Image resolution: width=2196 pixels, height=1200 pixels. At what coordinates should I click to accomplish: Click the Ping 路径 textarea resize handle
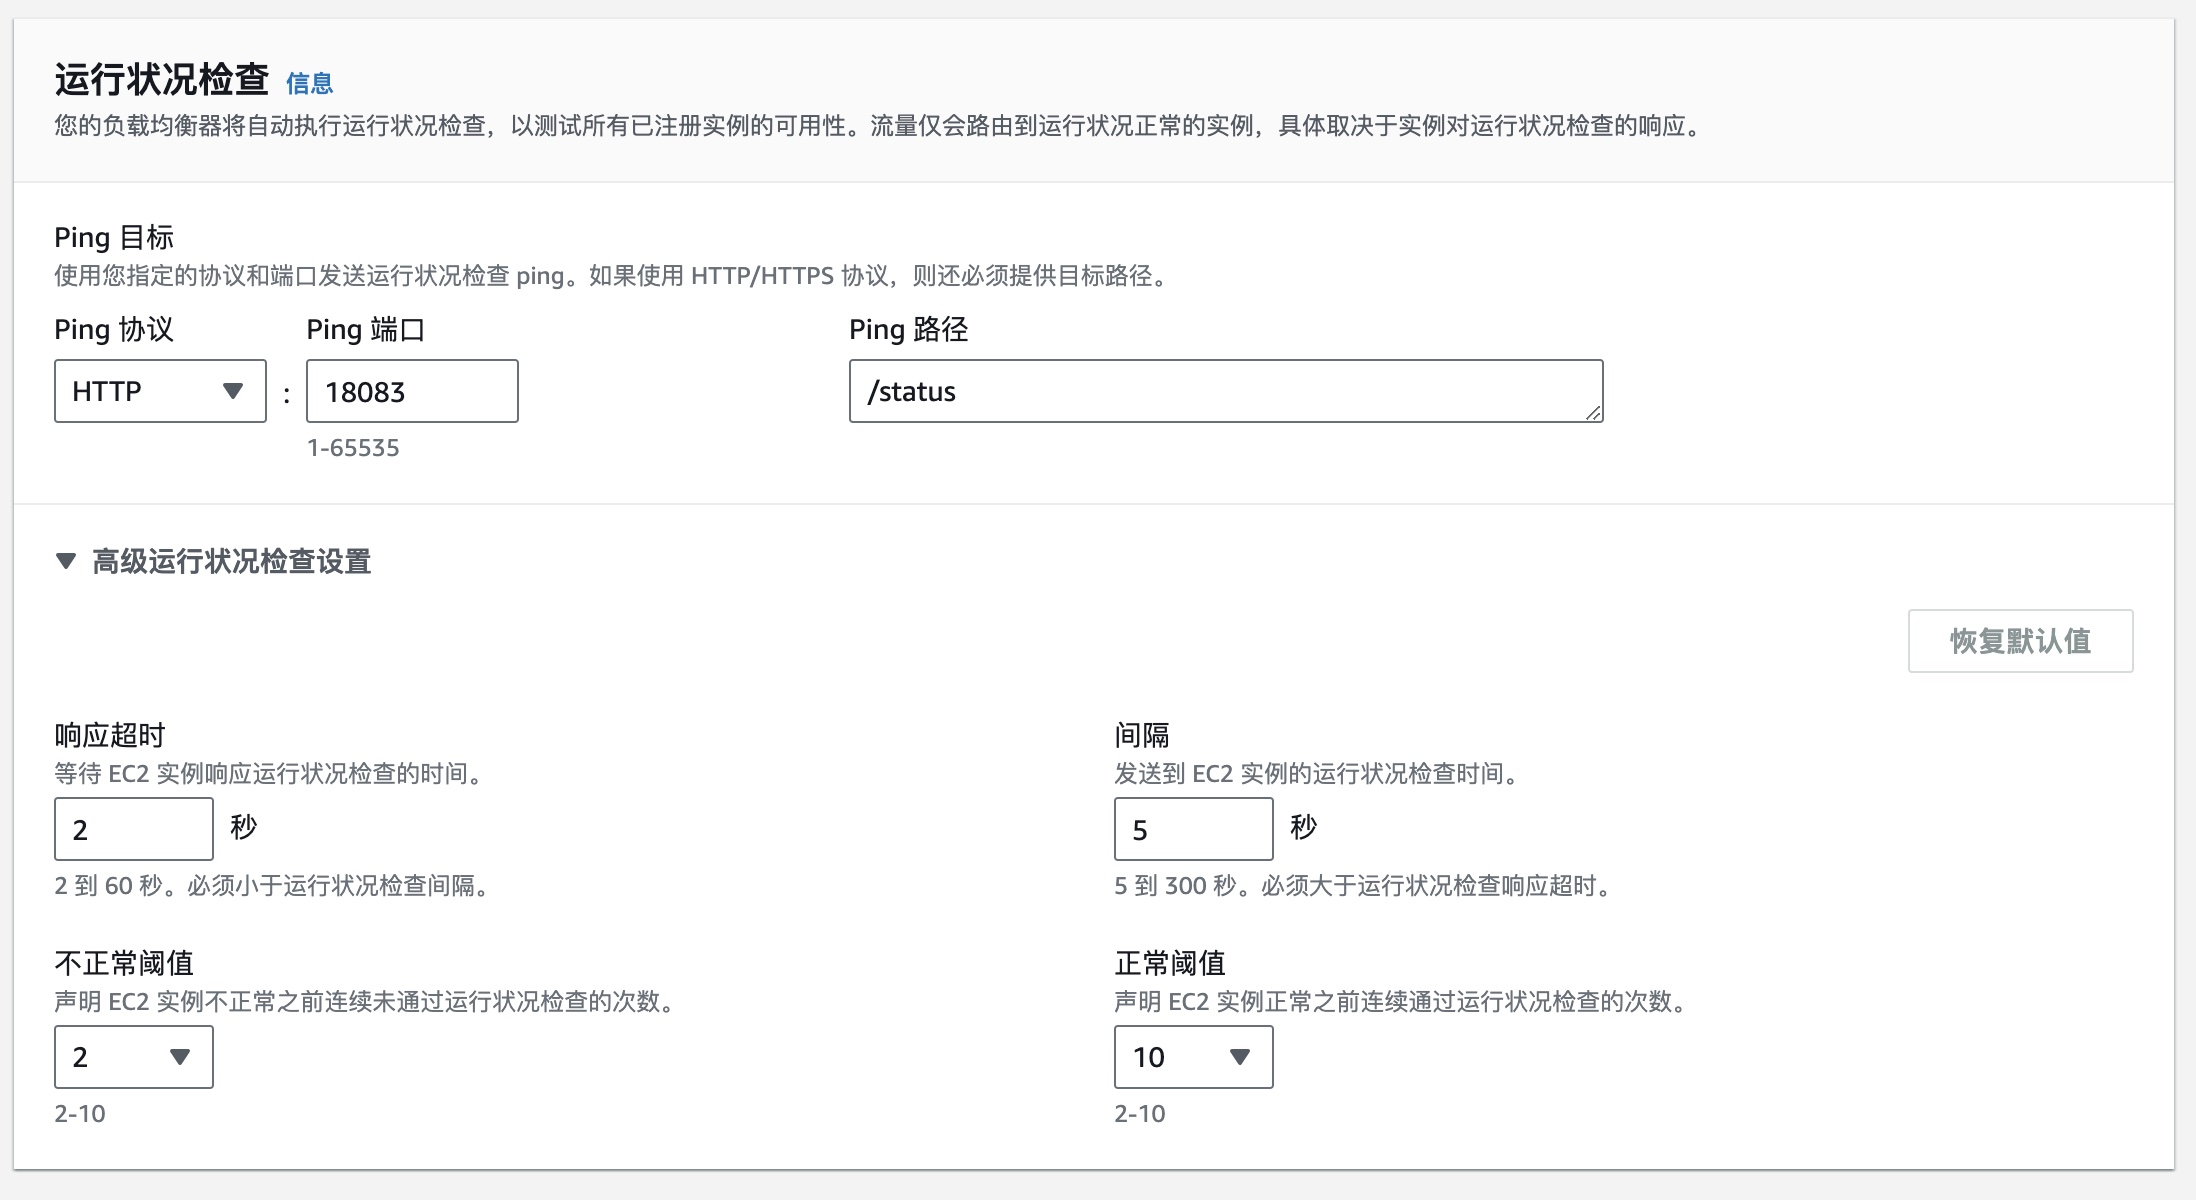[1593, 412]
